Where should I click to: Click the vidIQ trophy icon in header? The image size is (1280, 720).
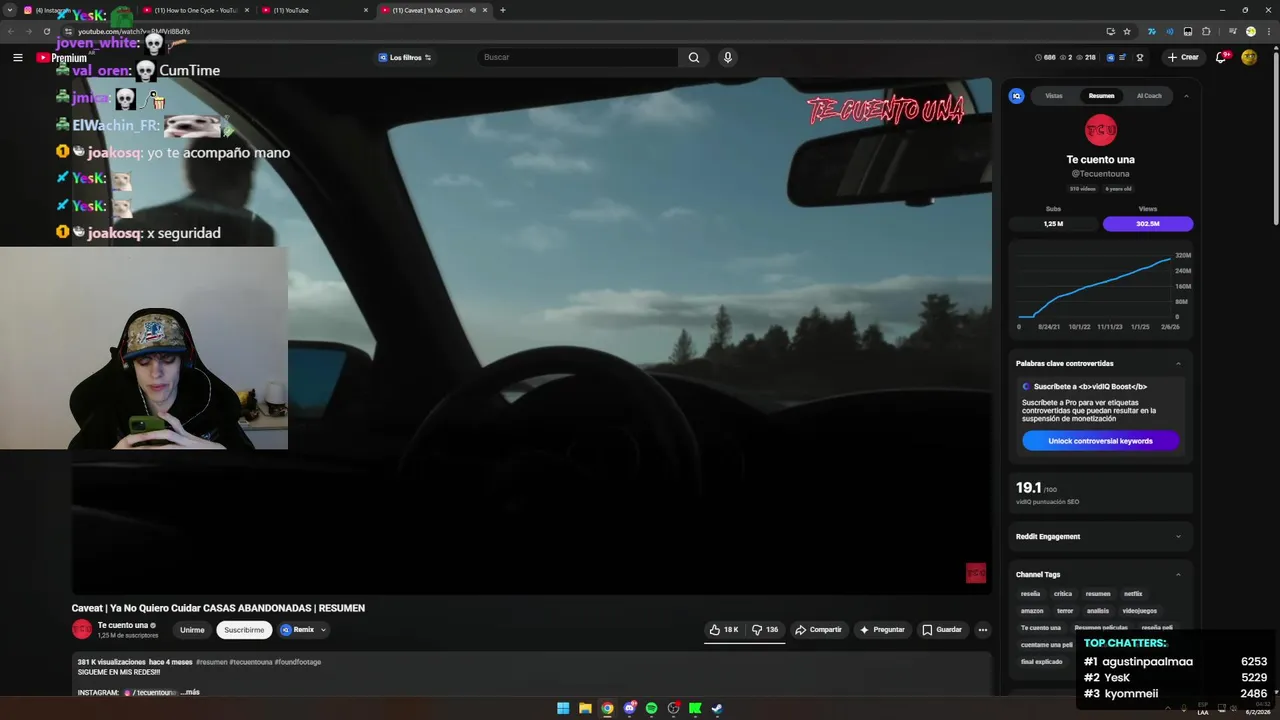pos(1139,57)
